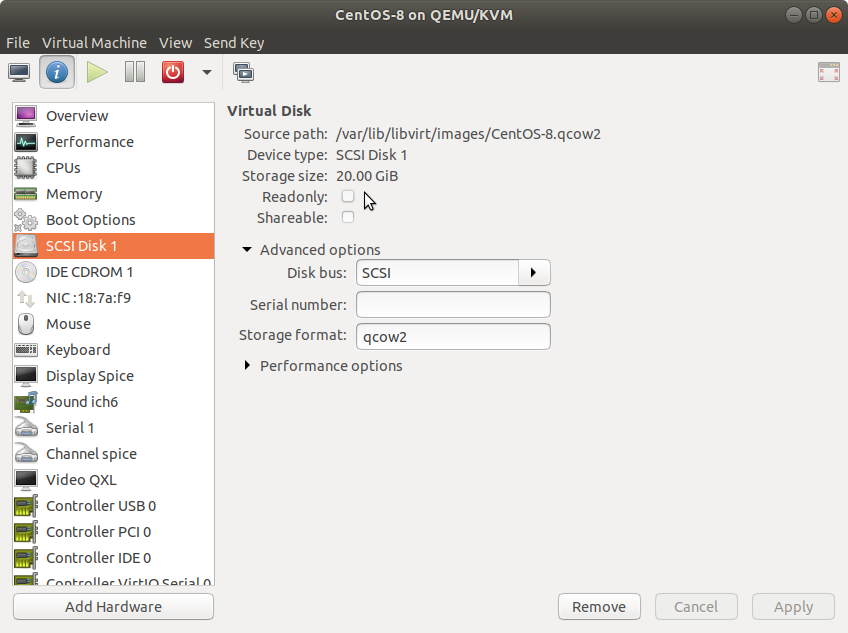Click the Remove button
This screenshot has width=848, height=633.
coord(599,606)
